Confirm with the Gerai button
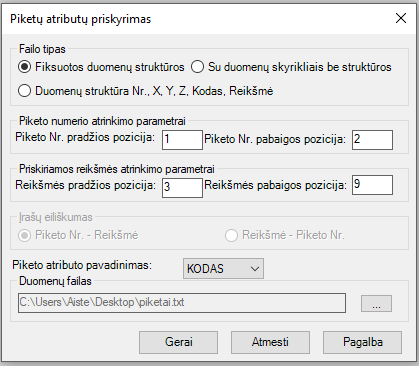The image size is (419, 366). [178, 342]
